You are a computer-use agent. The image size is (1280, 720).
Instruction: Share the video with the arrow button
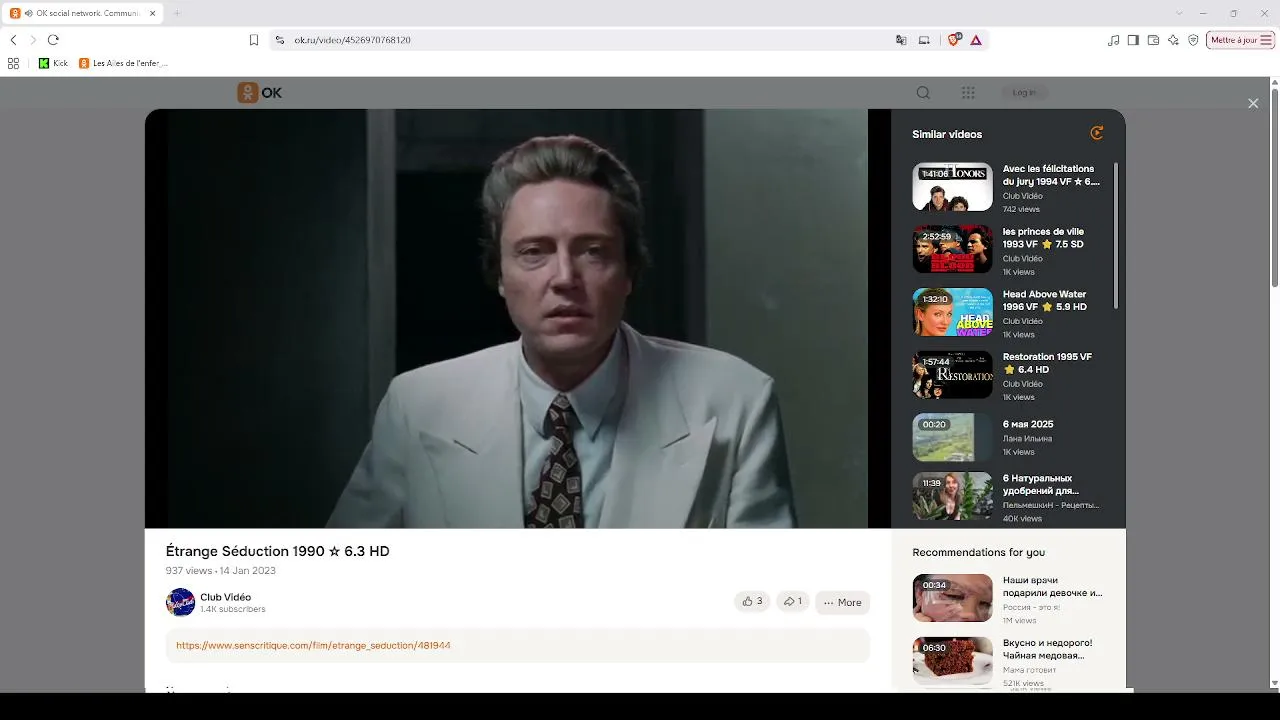793,601
